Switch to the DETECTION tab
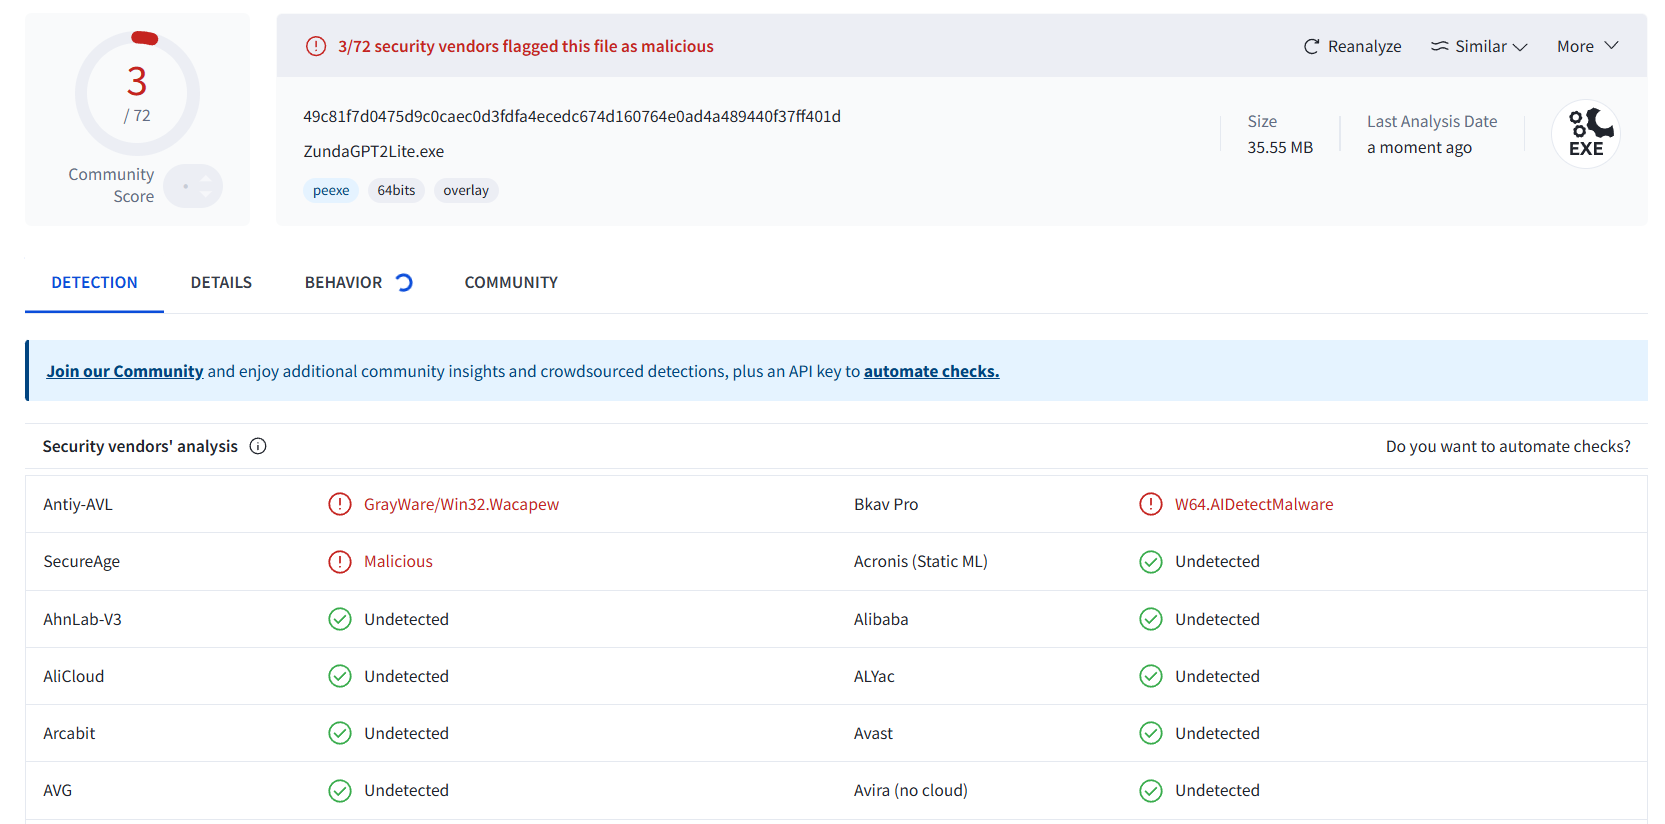Image resolution: width=1665 pixels, height=824 pixels. pyautogui.click(x=94, y=283)
